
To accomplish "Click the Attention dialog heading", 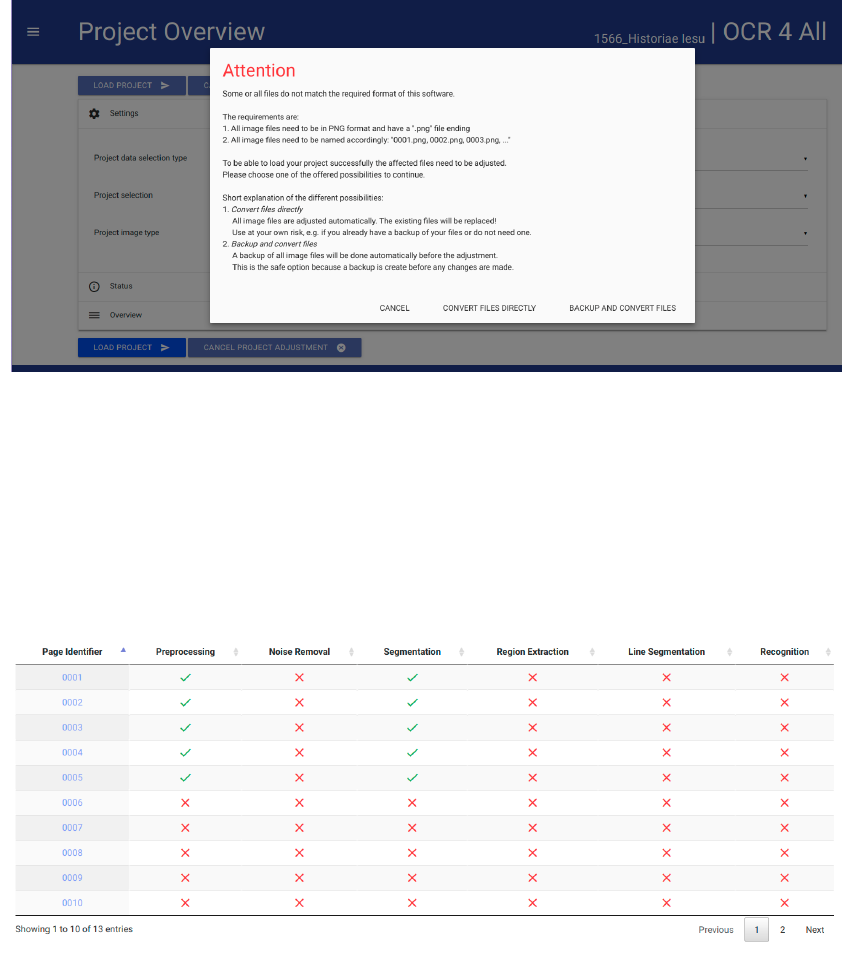I will 259,71.
